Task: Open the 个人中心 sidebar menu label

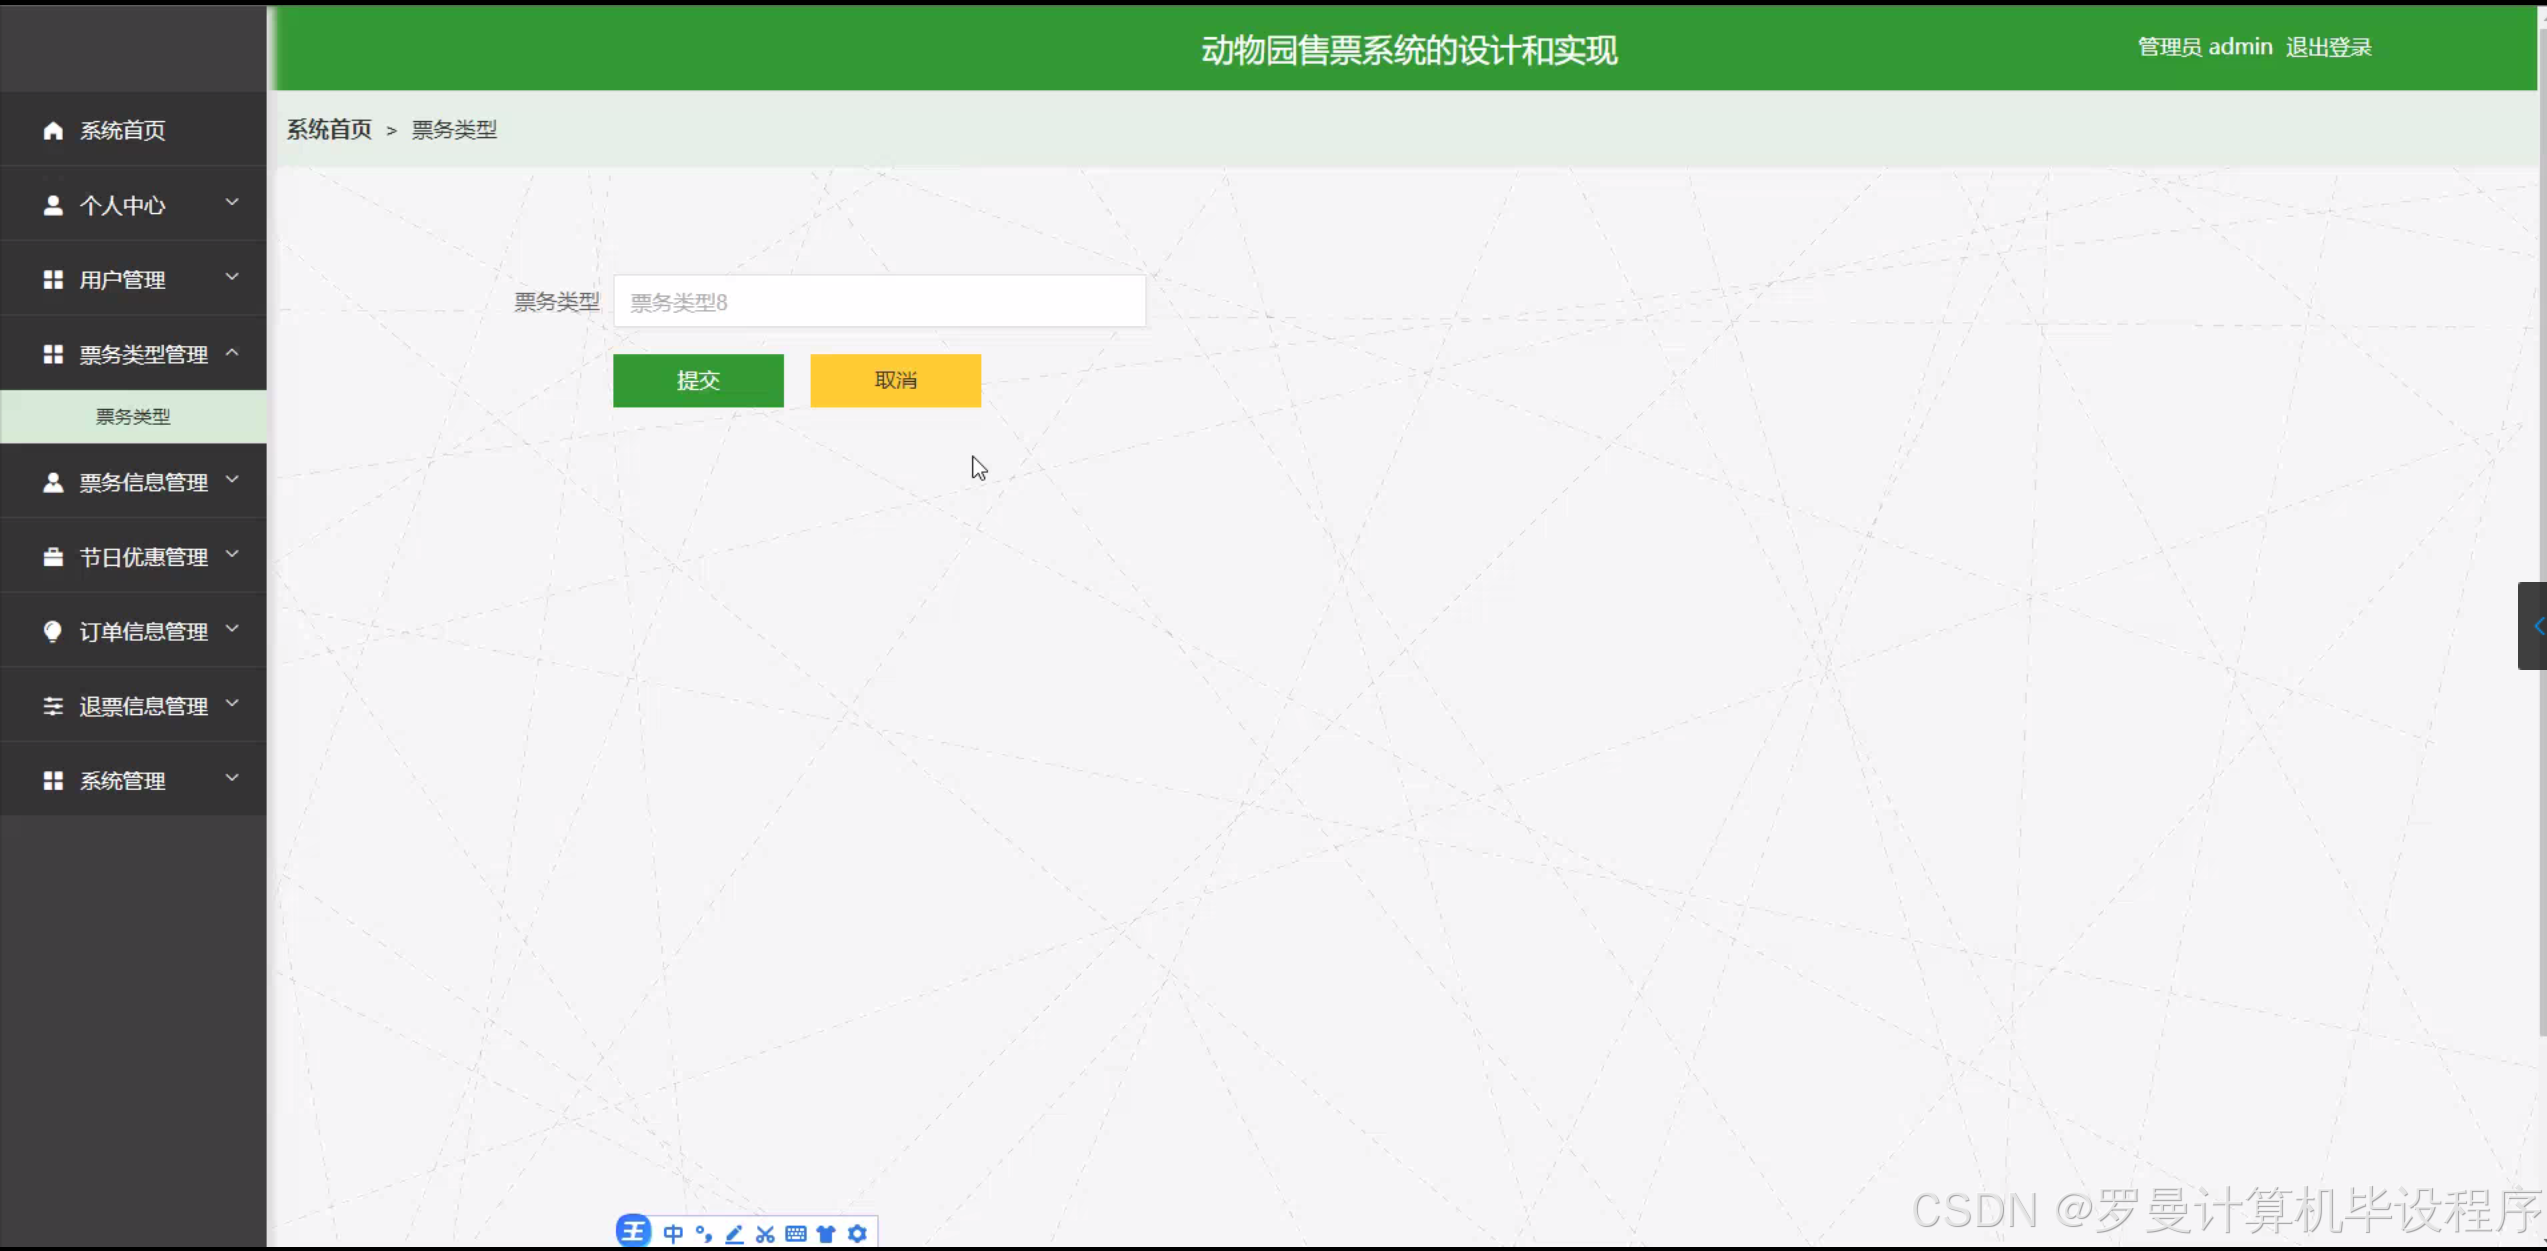Action: [x=123, y=206]
